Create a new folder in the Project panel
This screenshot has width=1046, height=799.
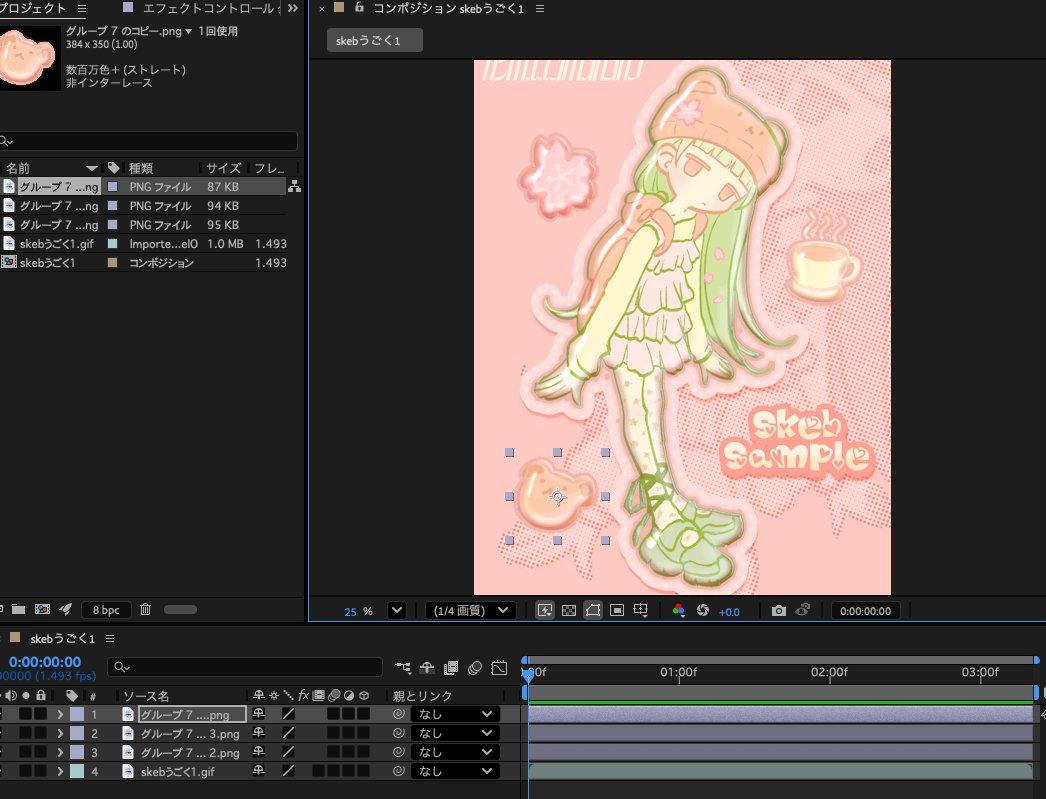[x=19, y=609]
